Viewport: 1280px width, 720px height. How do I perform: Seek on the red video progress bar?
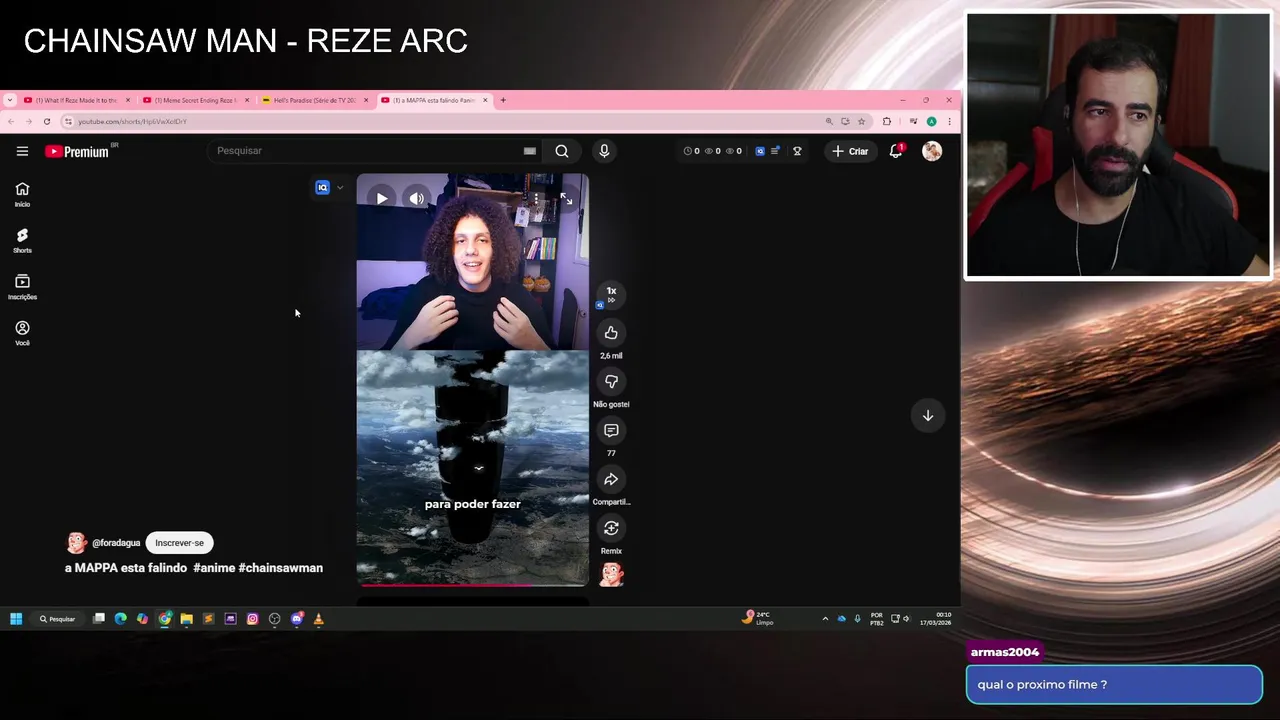point(472,585)
